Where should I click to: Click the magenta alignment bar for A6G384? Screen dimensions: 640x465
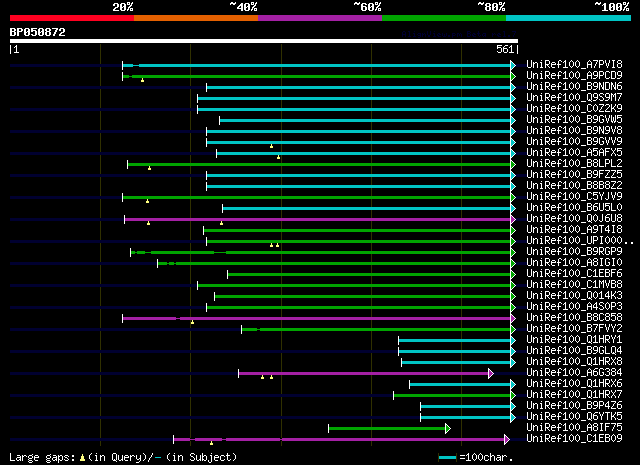364,373
